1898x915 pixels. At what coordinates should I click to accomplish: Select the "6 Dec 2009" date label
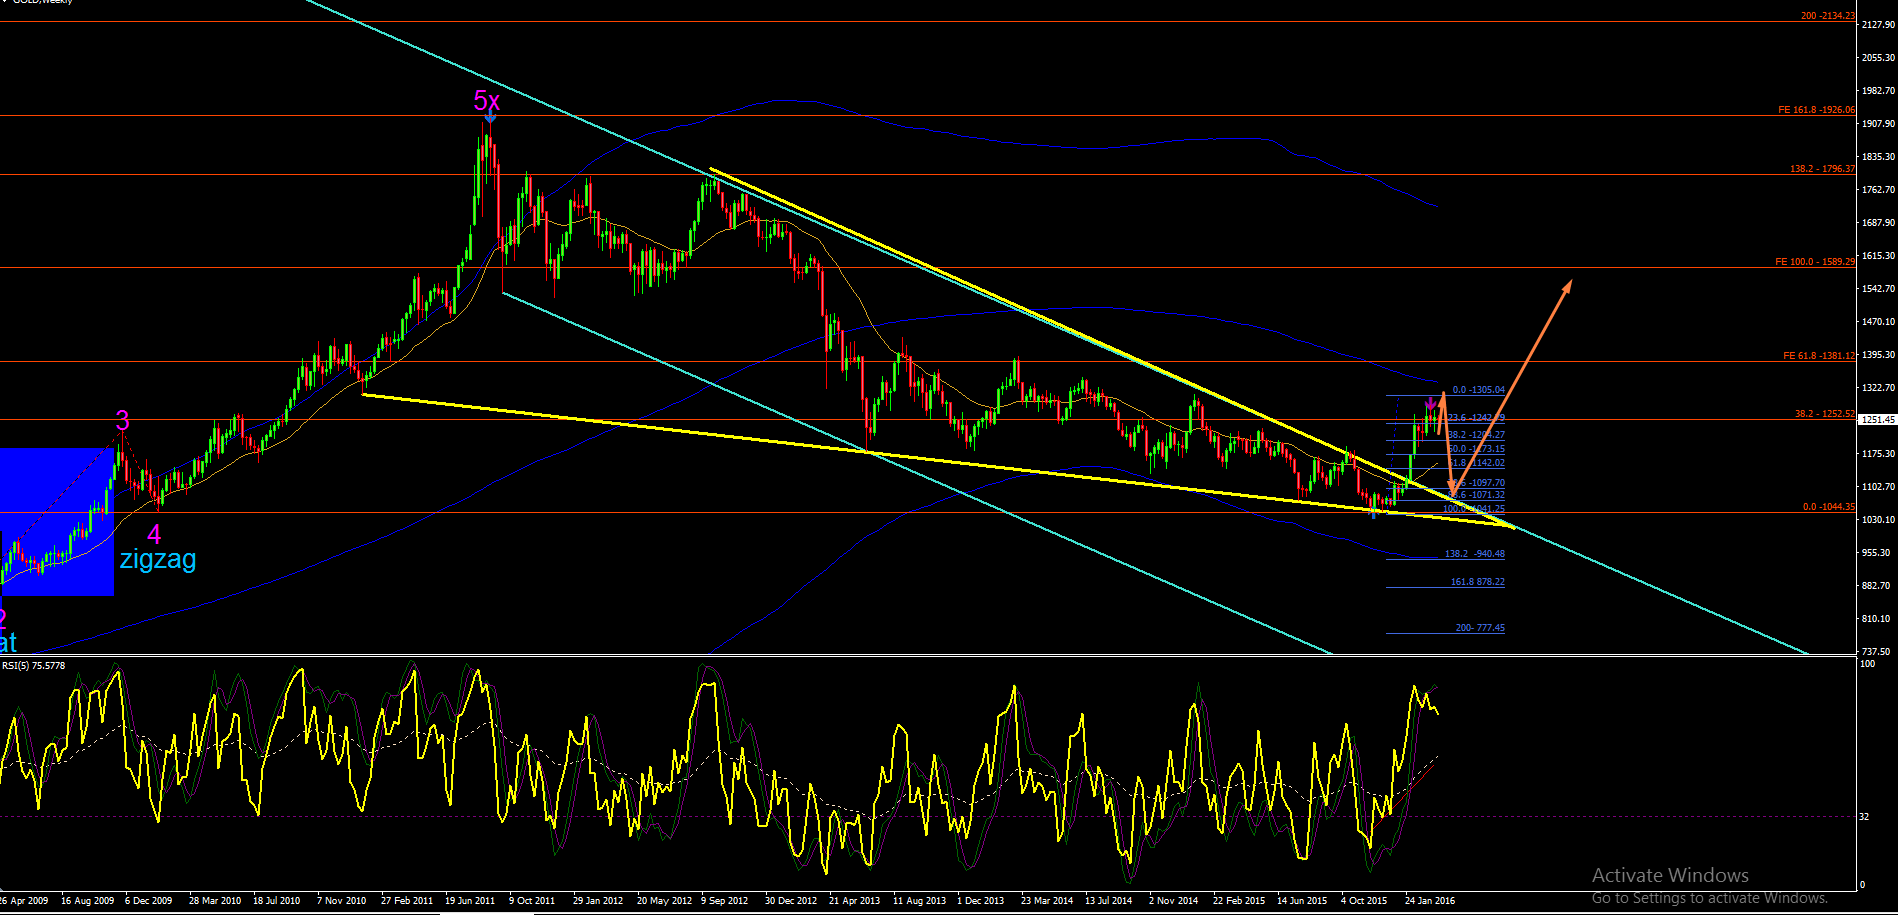pos(149,901)
